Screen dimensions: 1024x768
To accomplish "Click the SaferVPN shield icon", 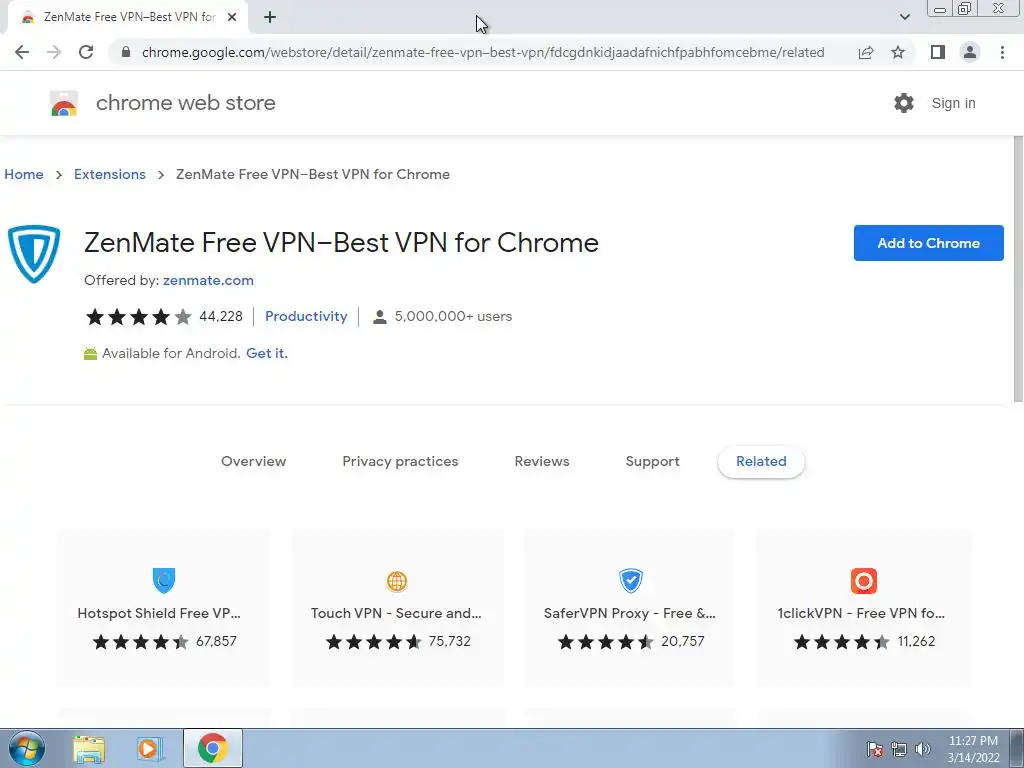I will pyautogui.click(x=631, y=580).
